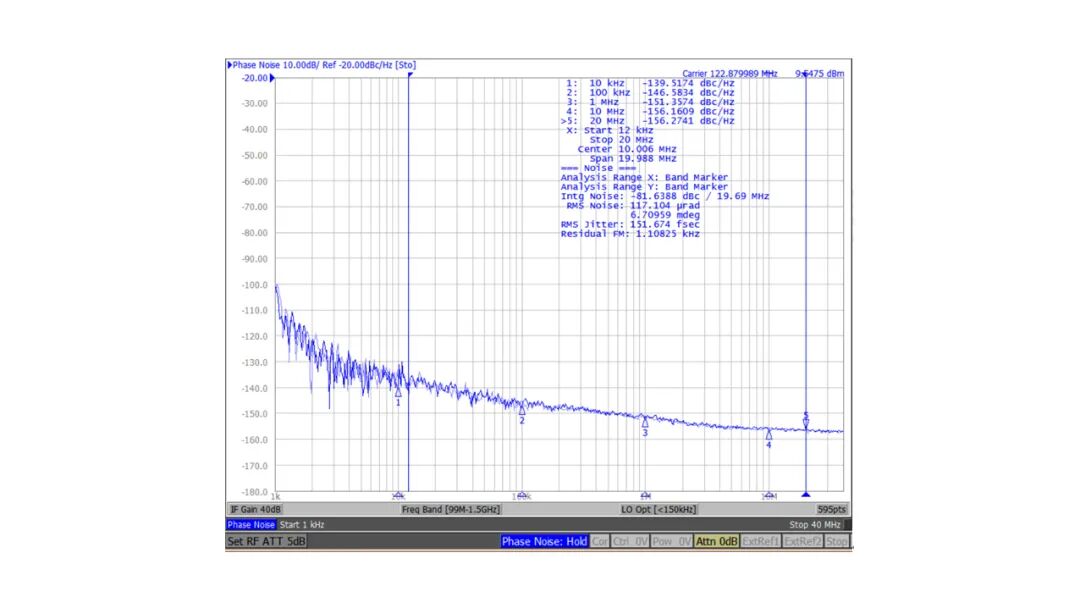Select the RMS Jitter 151.674 fsec readout

pos(630,224)
